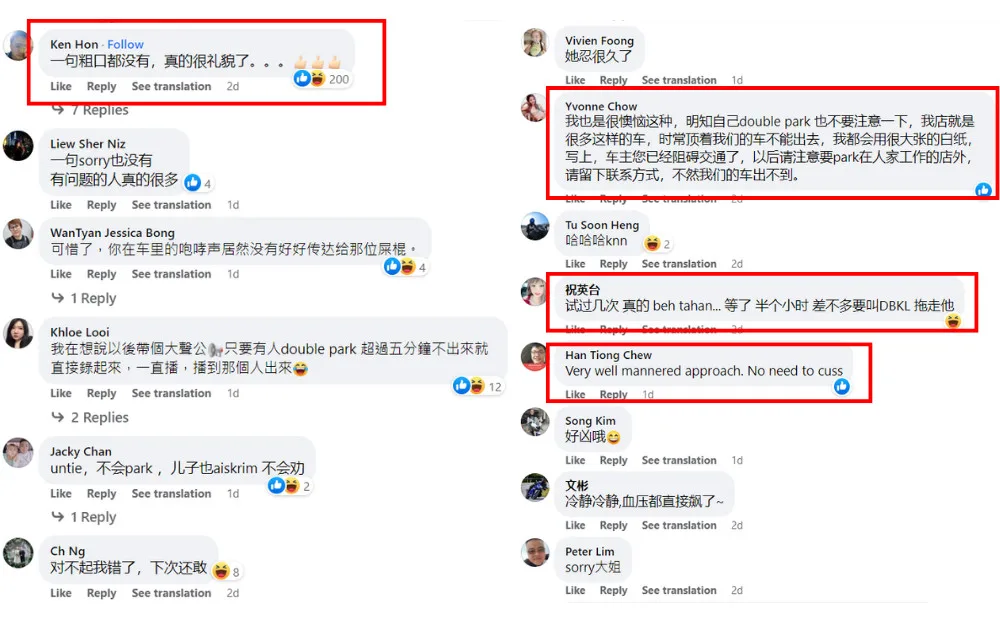The image size is (1000, 623).
Task: See translation of 文彬's comment
Action: (x=679, y=525)
